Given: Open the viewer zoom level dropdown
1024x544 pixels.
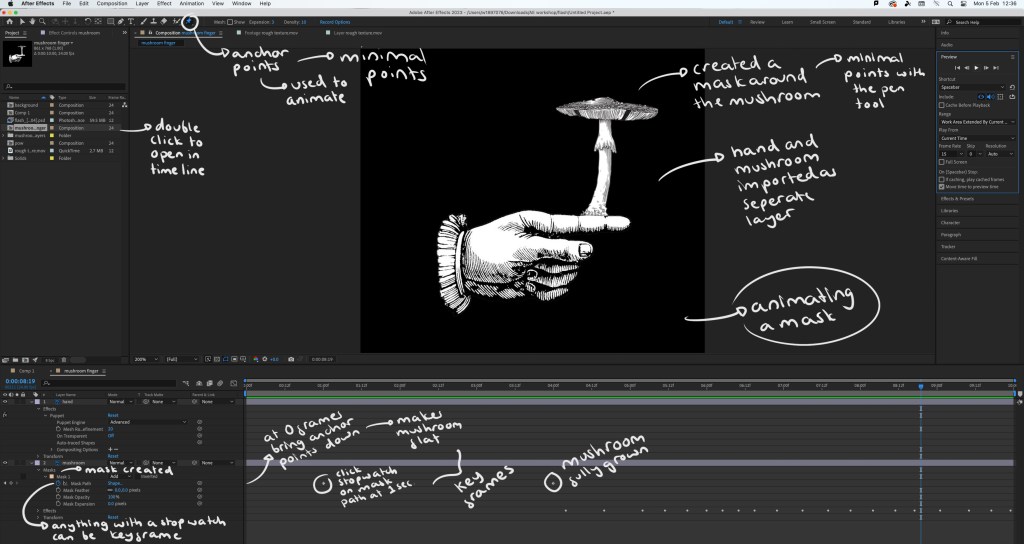Looking at the screenshot, I should [144, 359].
